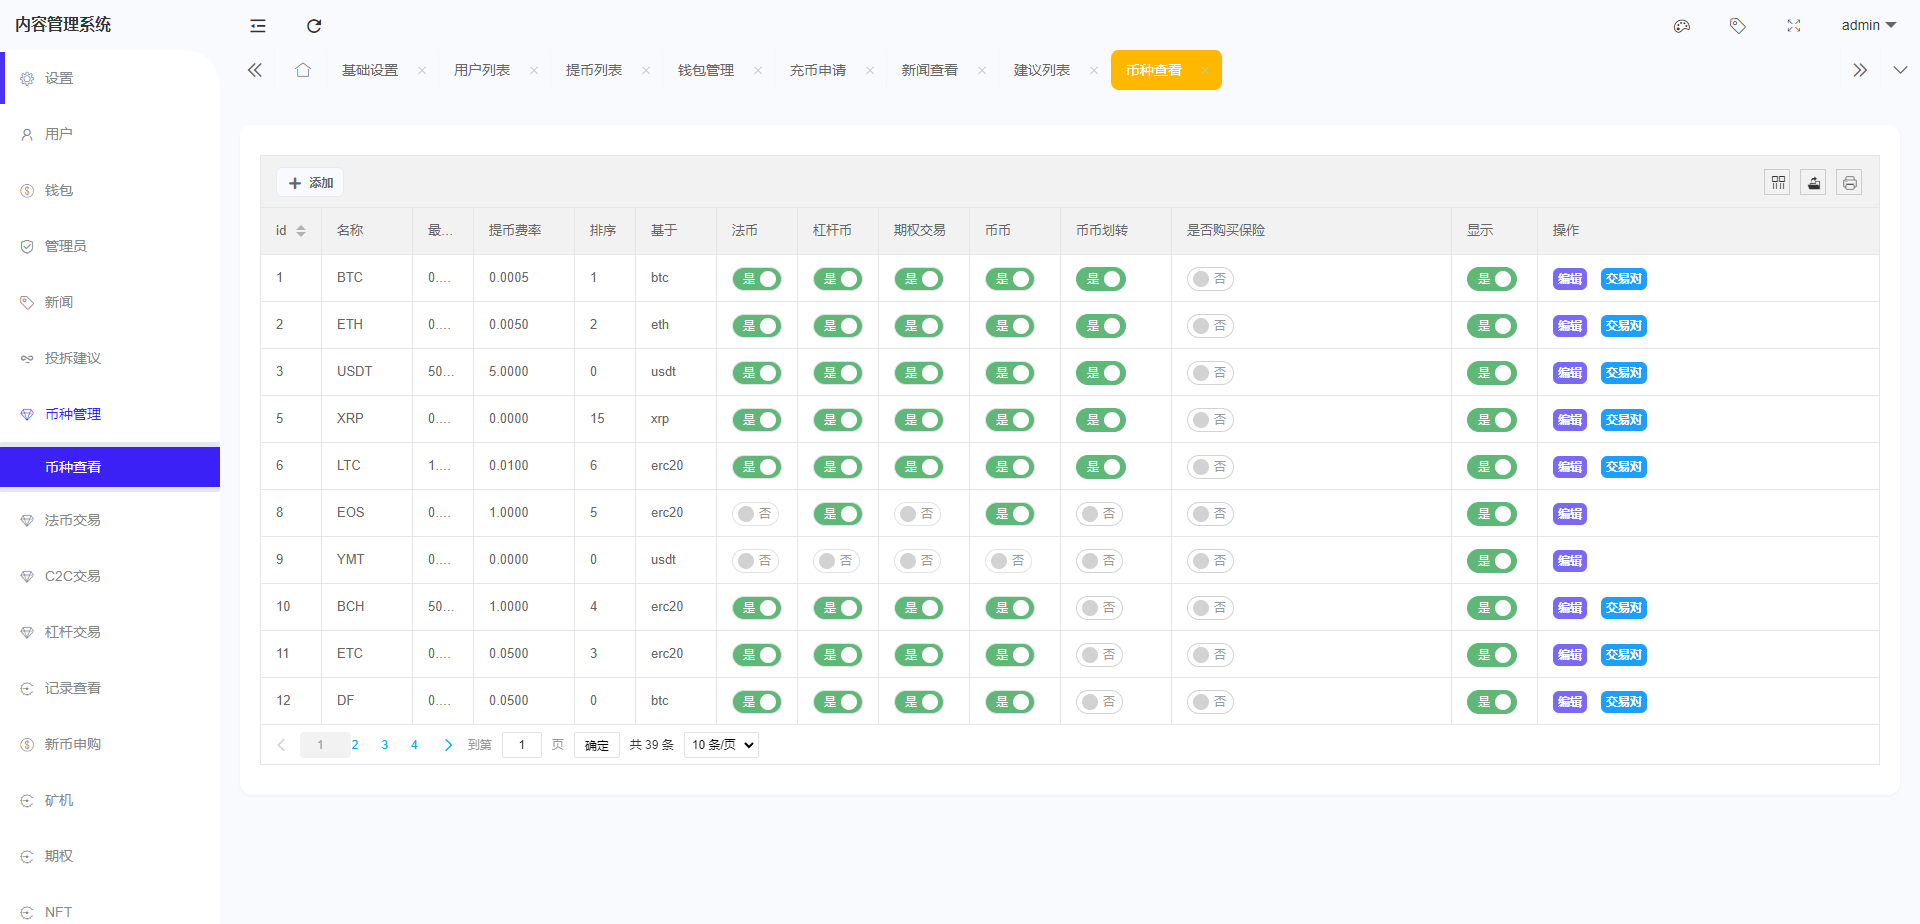Toggle BTC 法币 switch off
Image resolution: width=1920 pixels, height=924 pixels.
(756, 279)
